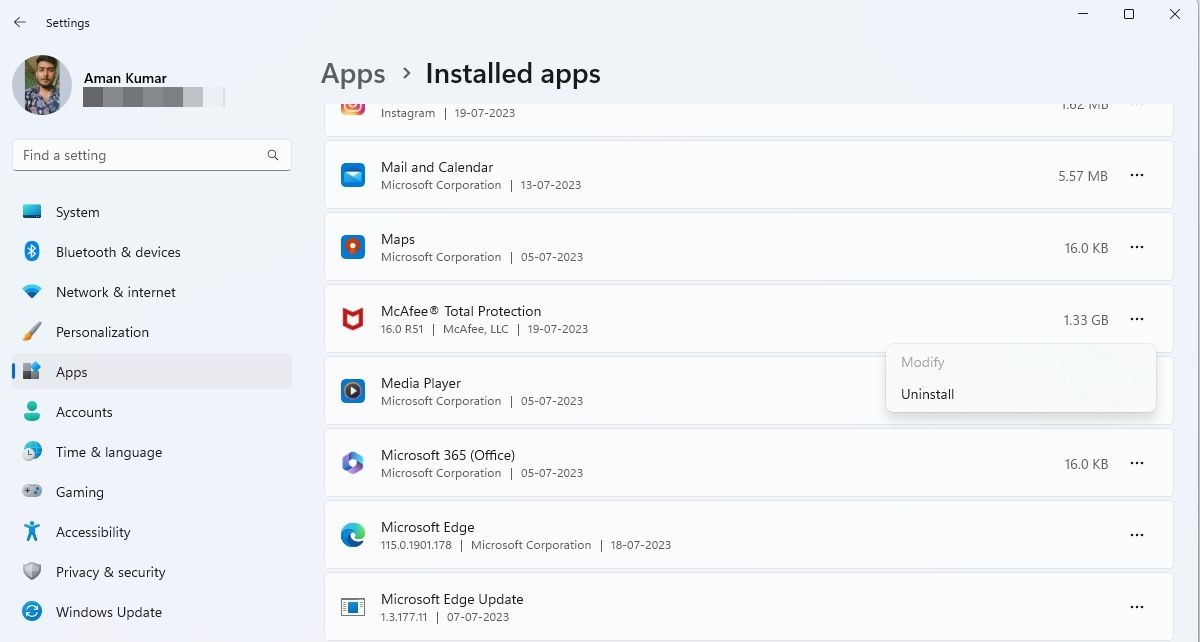Click the 5.57 MB size value
This screenshot has width=1200, height=642.
[x=1083, y=176]
